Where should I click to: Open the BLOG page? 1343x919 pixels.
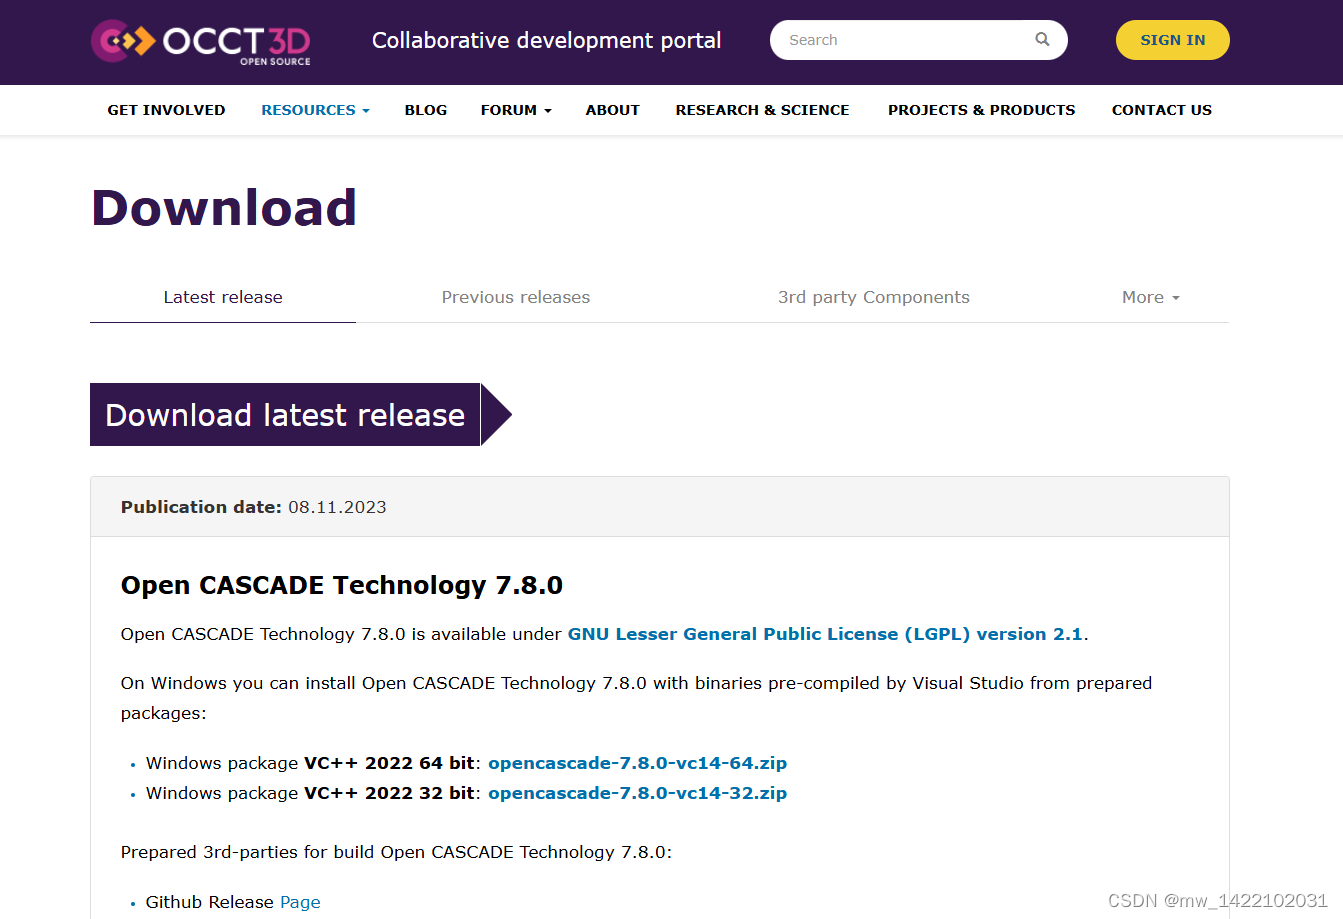point(425,110)
